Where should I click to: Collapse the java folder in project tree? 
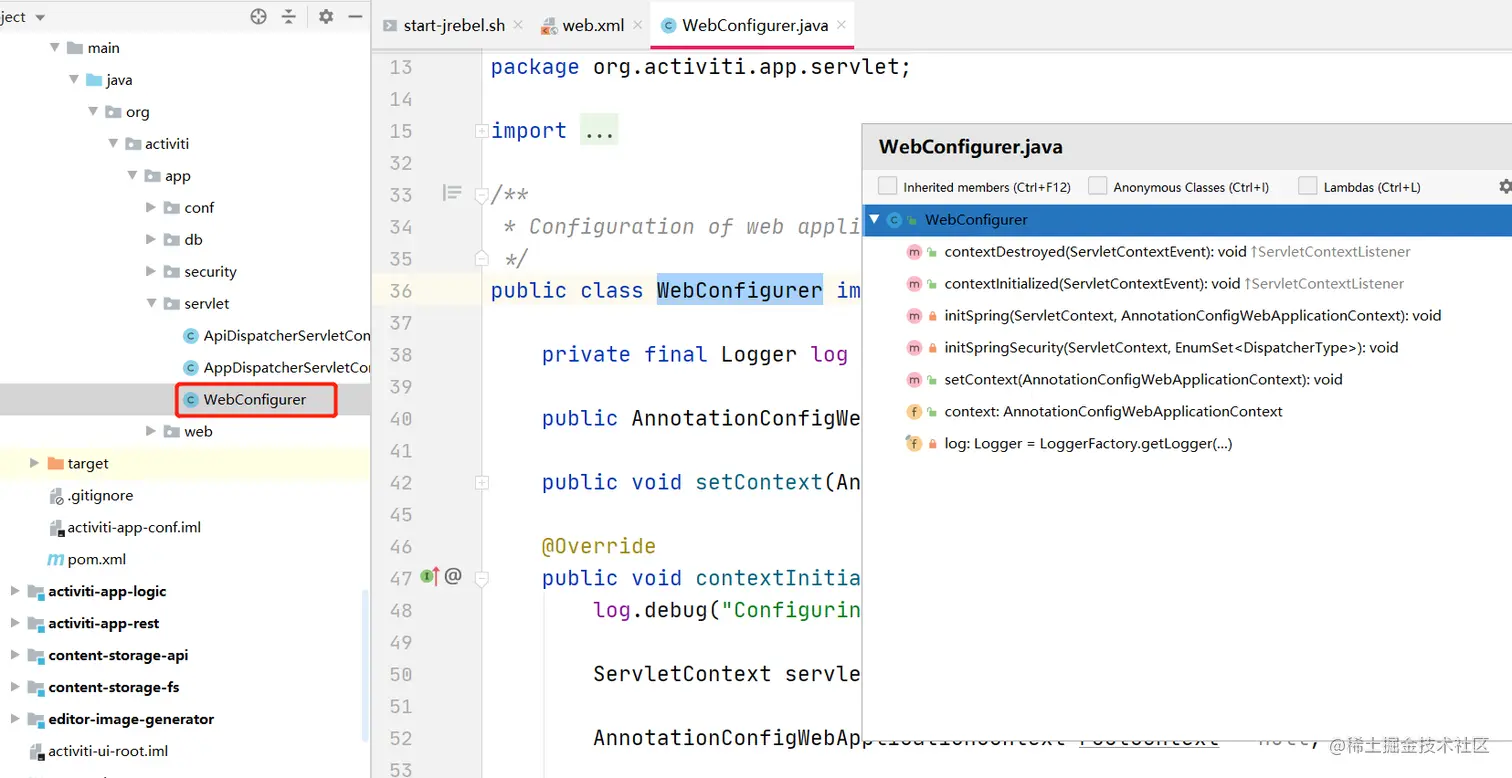(74, 80)
